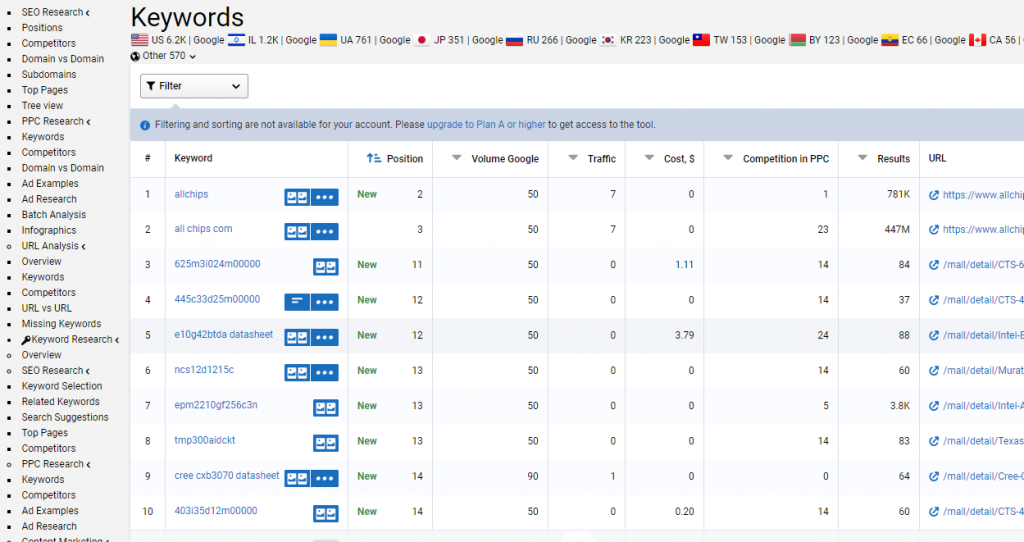This screenshot has width=1024, height=542.
Task: Click the Position sort ascending icon
Action: click(374, 158)
